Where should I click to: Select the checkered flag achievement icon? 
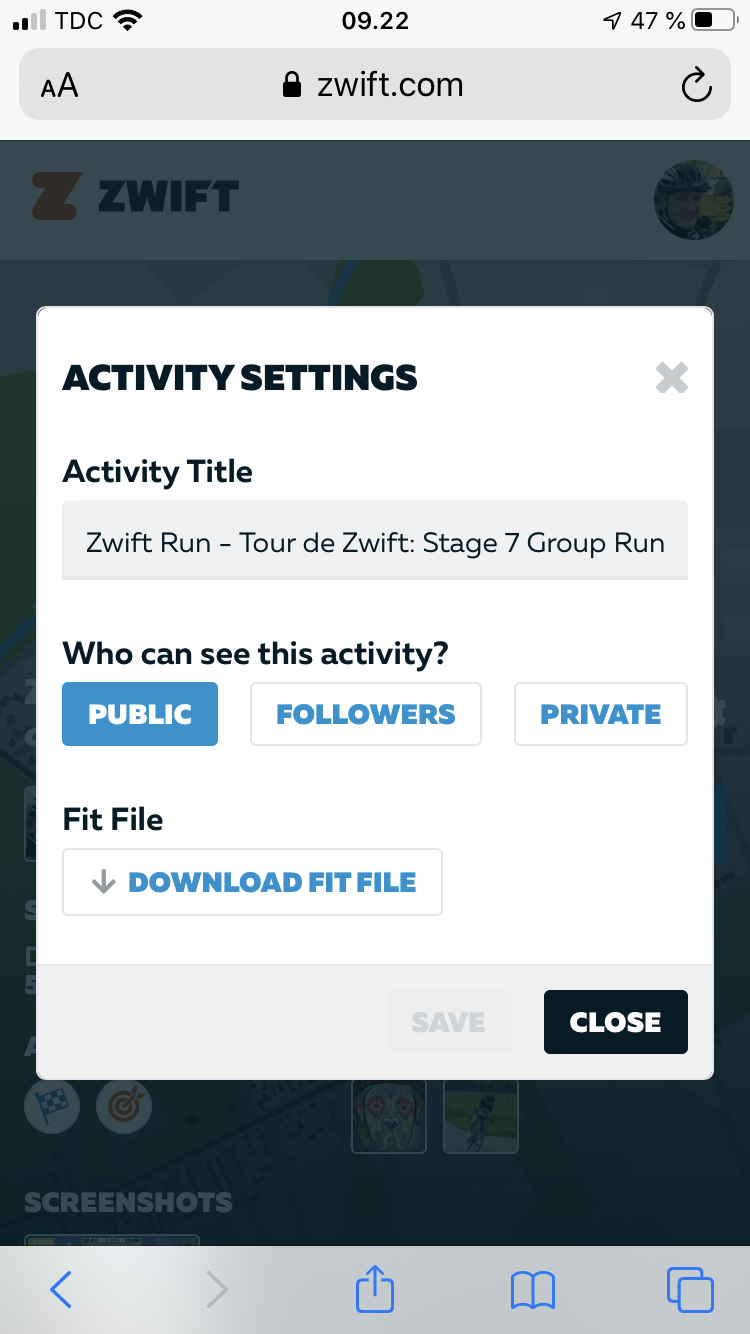pyautogui.click(x=52, y=1107)
